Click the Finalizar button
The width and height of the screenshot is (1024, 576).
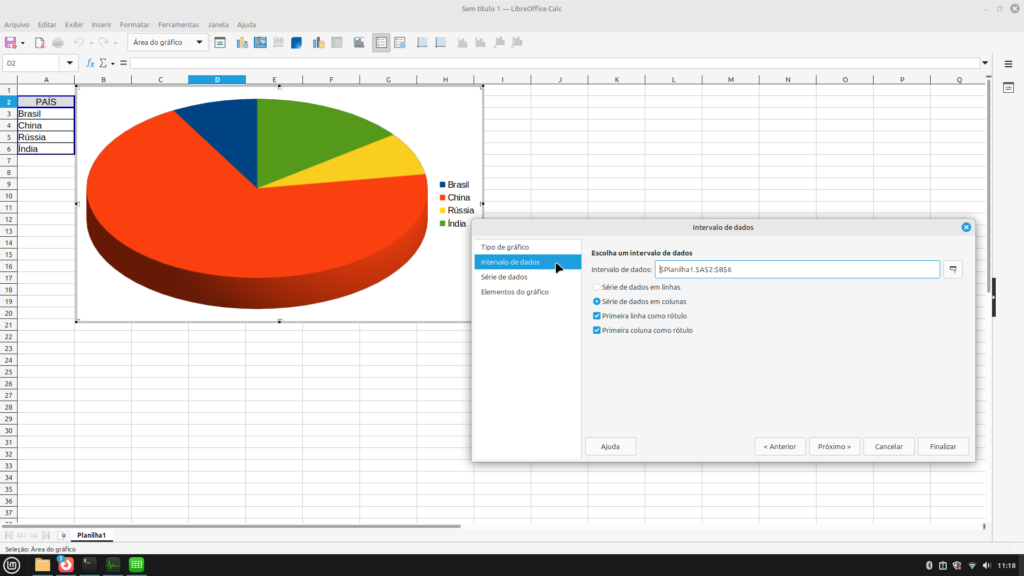(x=943, y=446)
